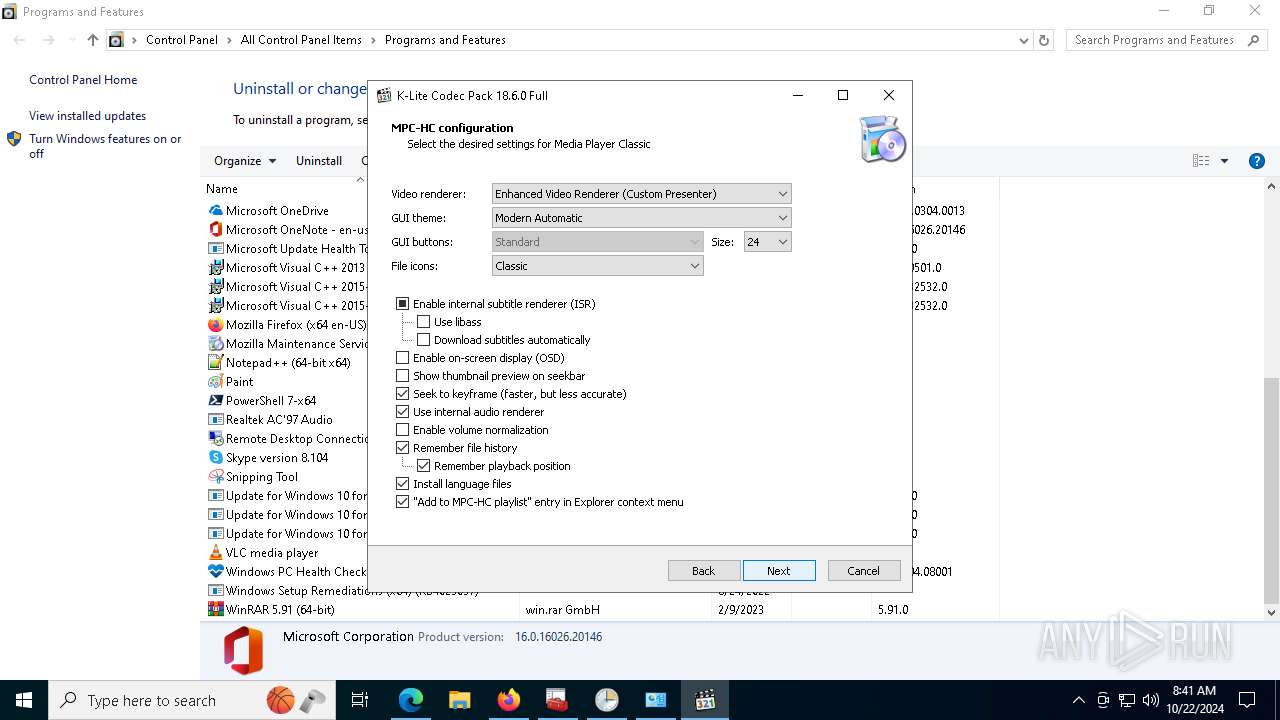Open Task View from the taskbar
This screenshot has height=720, width=1280.
coord(360,700)
